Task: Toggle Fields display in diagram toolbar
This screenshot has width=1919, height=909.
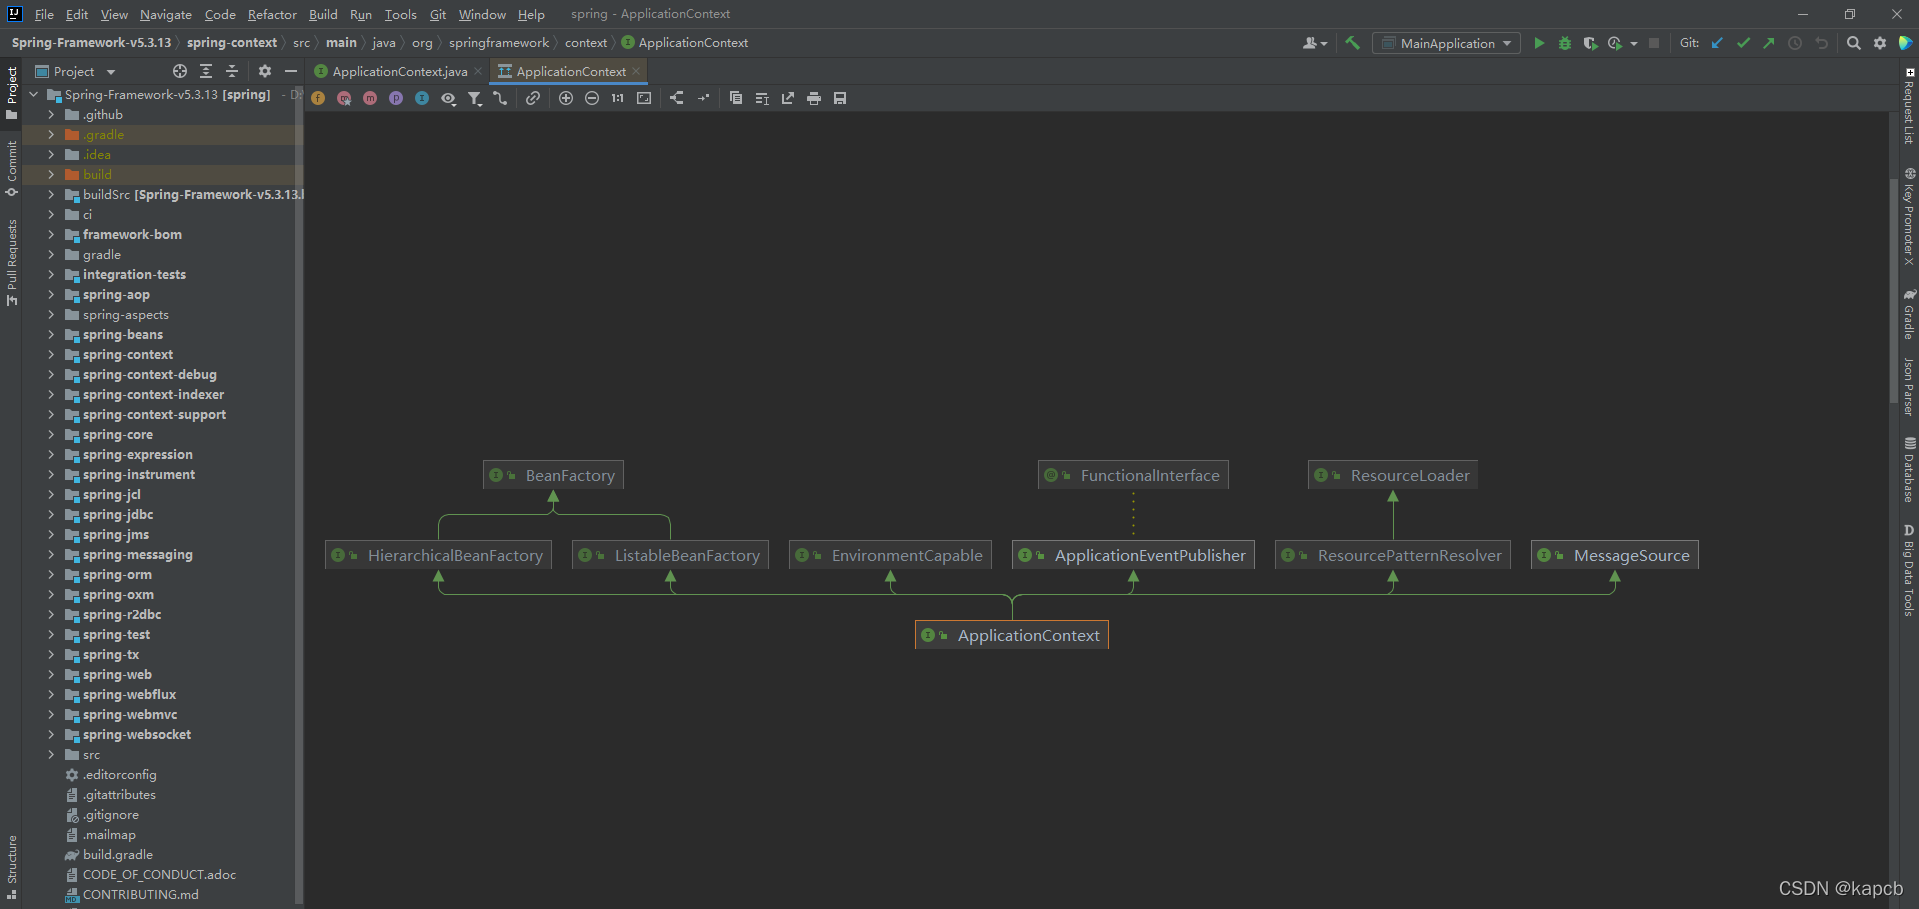Action: [x=318, y=98]
